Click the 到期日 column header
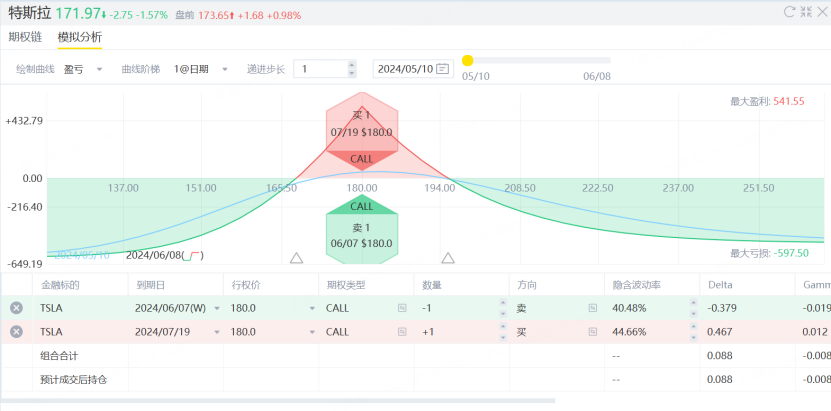The image size is (831, 411). pyautogui.click(x=151, y=285)
